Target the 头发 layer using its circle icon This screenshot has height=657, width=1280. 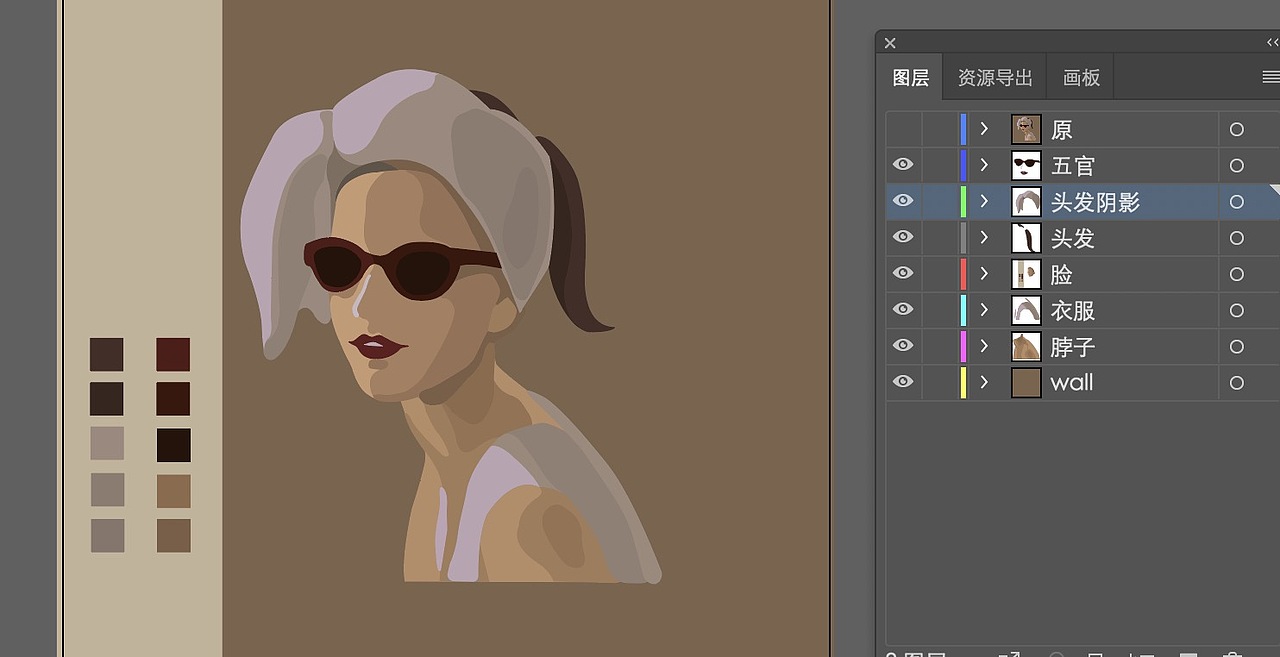coord(1236,238)
